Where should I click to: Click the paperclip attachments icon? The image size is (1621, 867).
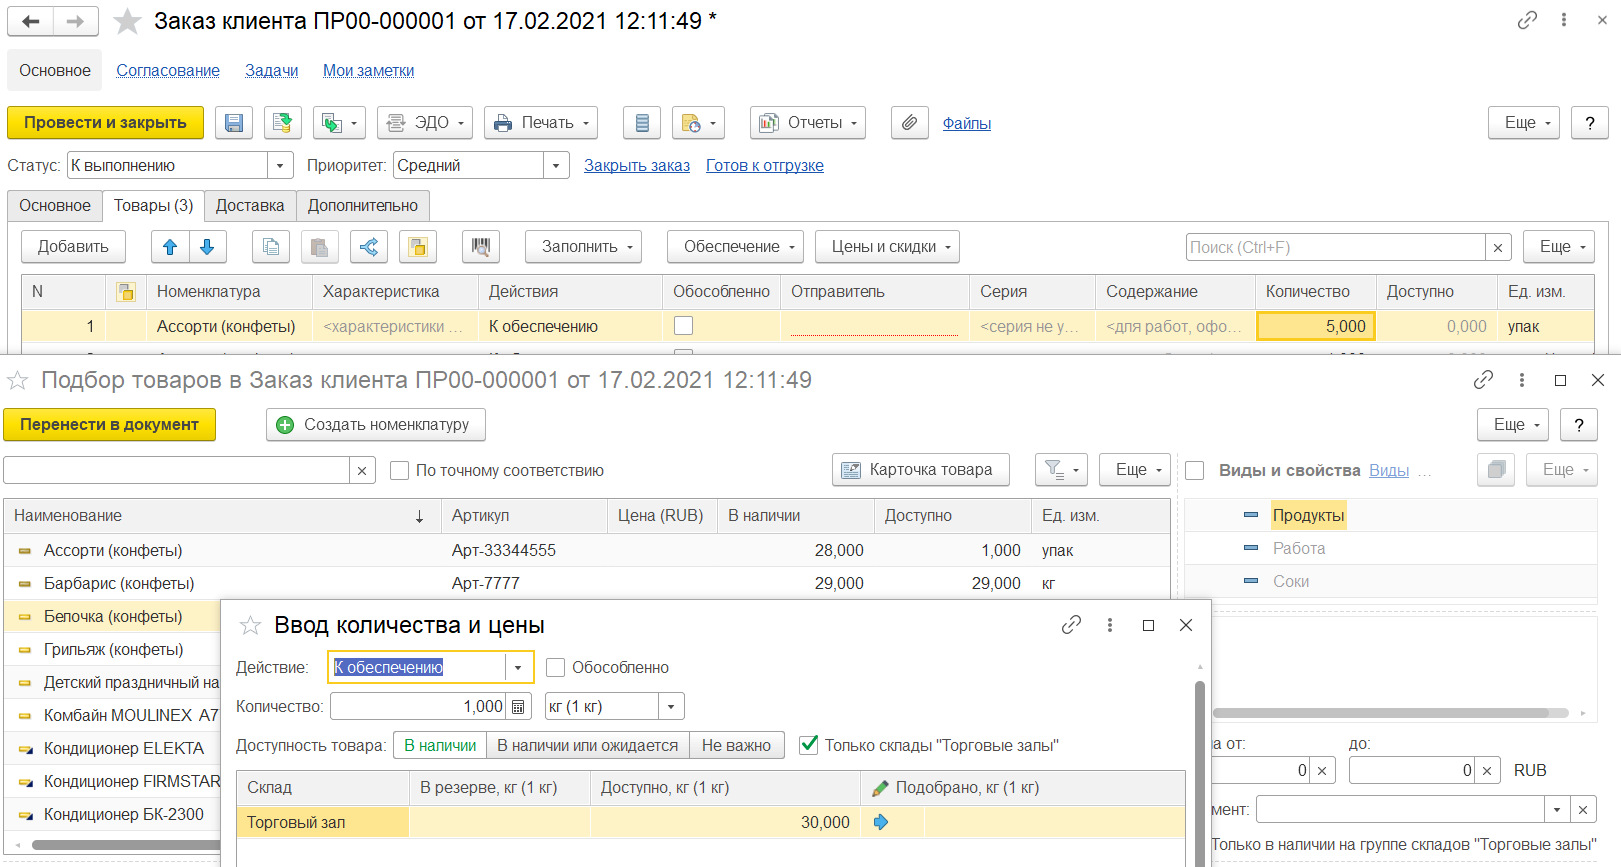[910, 123]
